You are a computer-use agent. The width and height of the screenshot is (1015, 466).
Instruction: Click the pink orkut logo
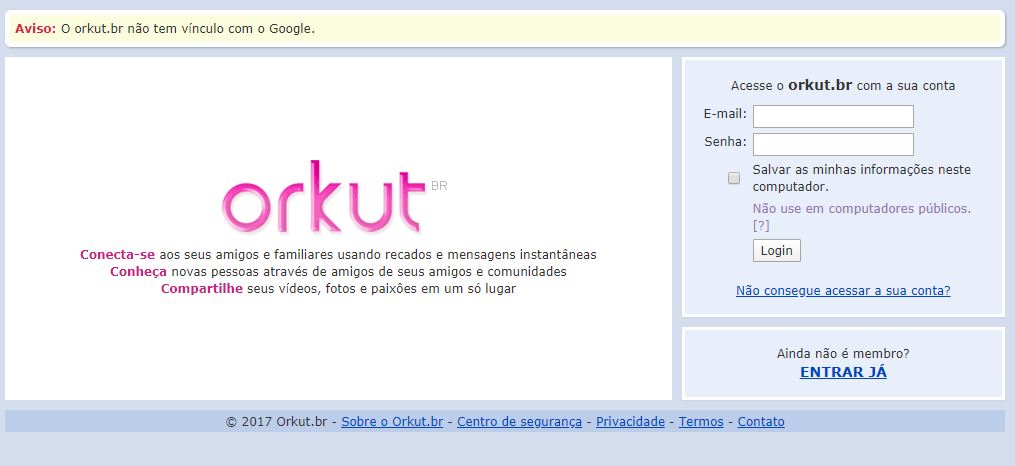pyautogui.click(x=324, y=197)
